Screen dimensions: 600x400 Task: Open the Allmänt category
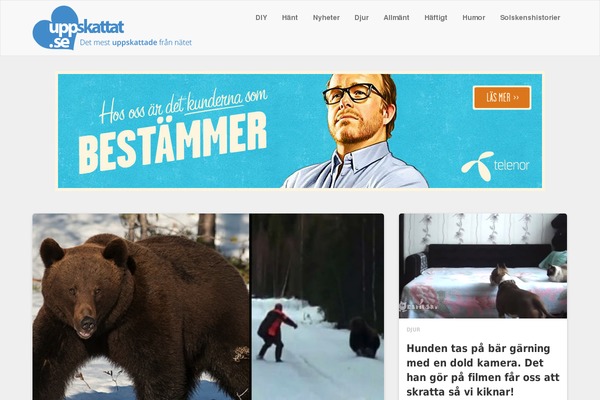click(396, 18)
